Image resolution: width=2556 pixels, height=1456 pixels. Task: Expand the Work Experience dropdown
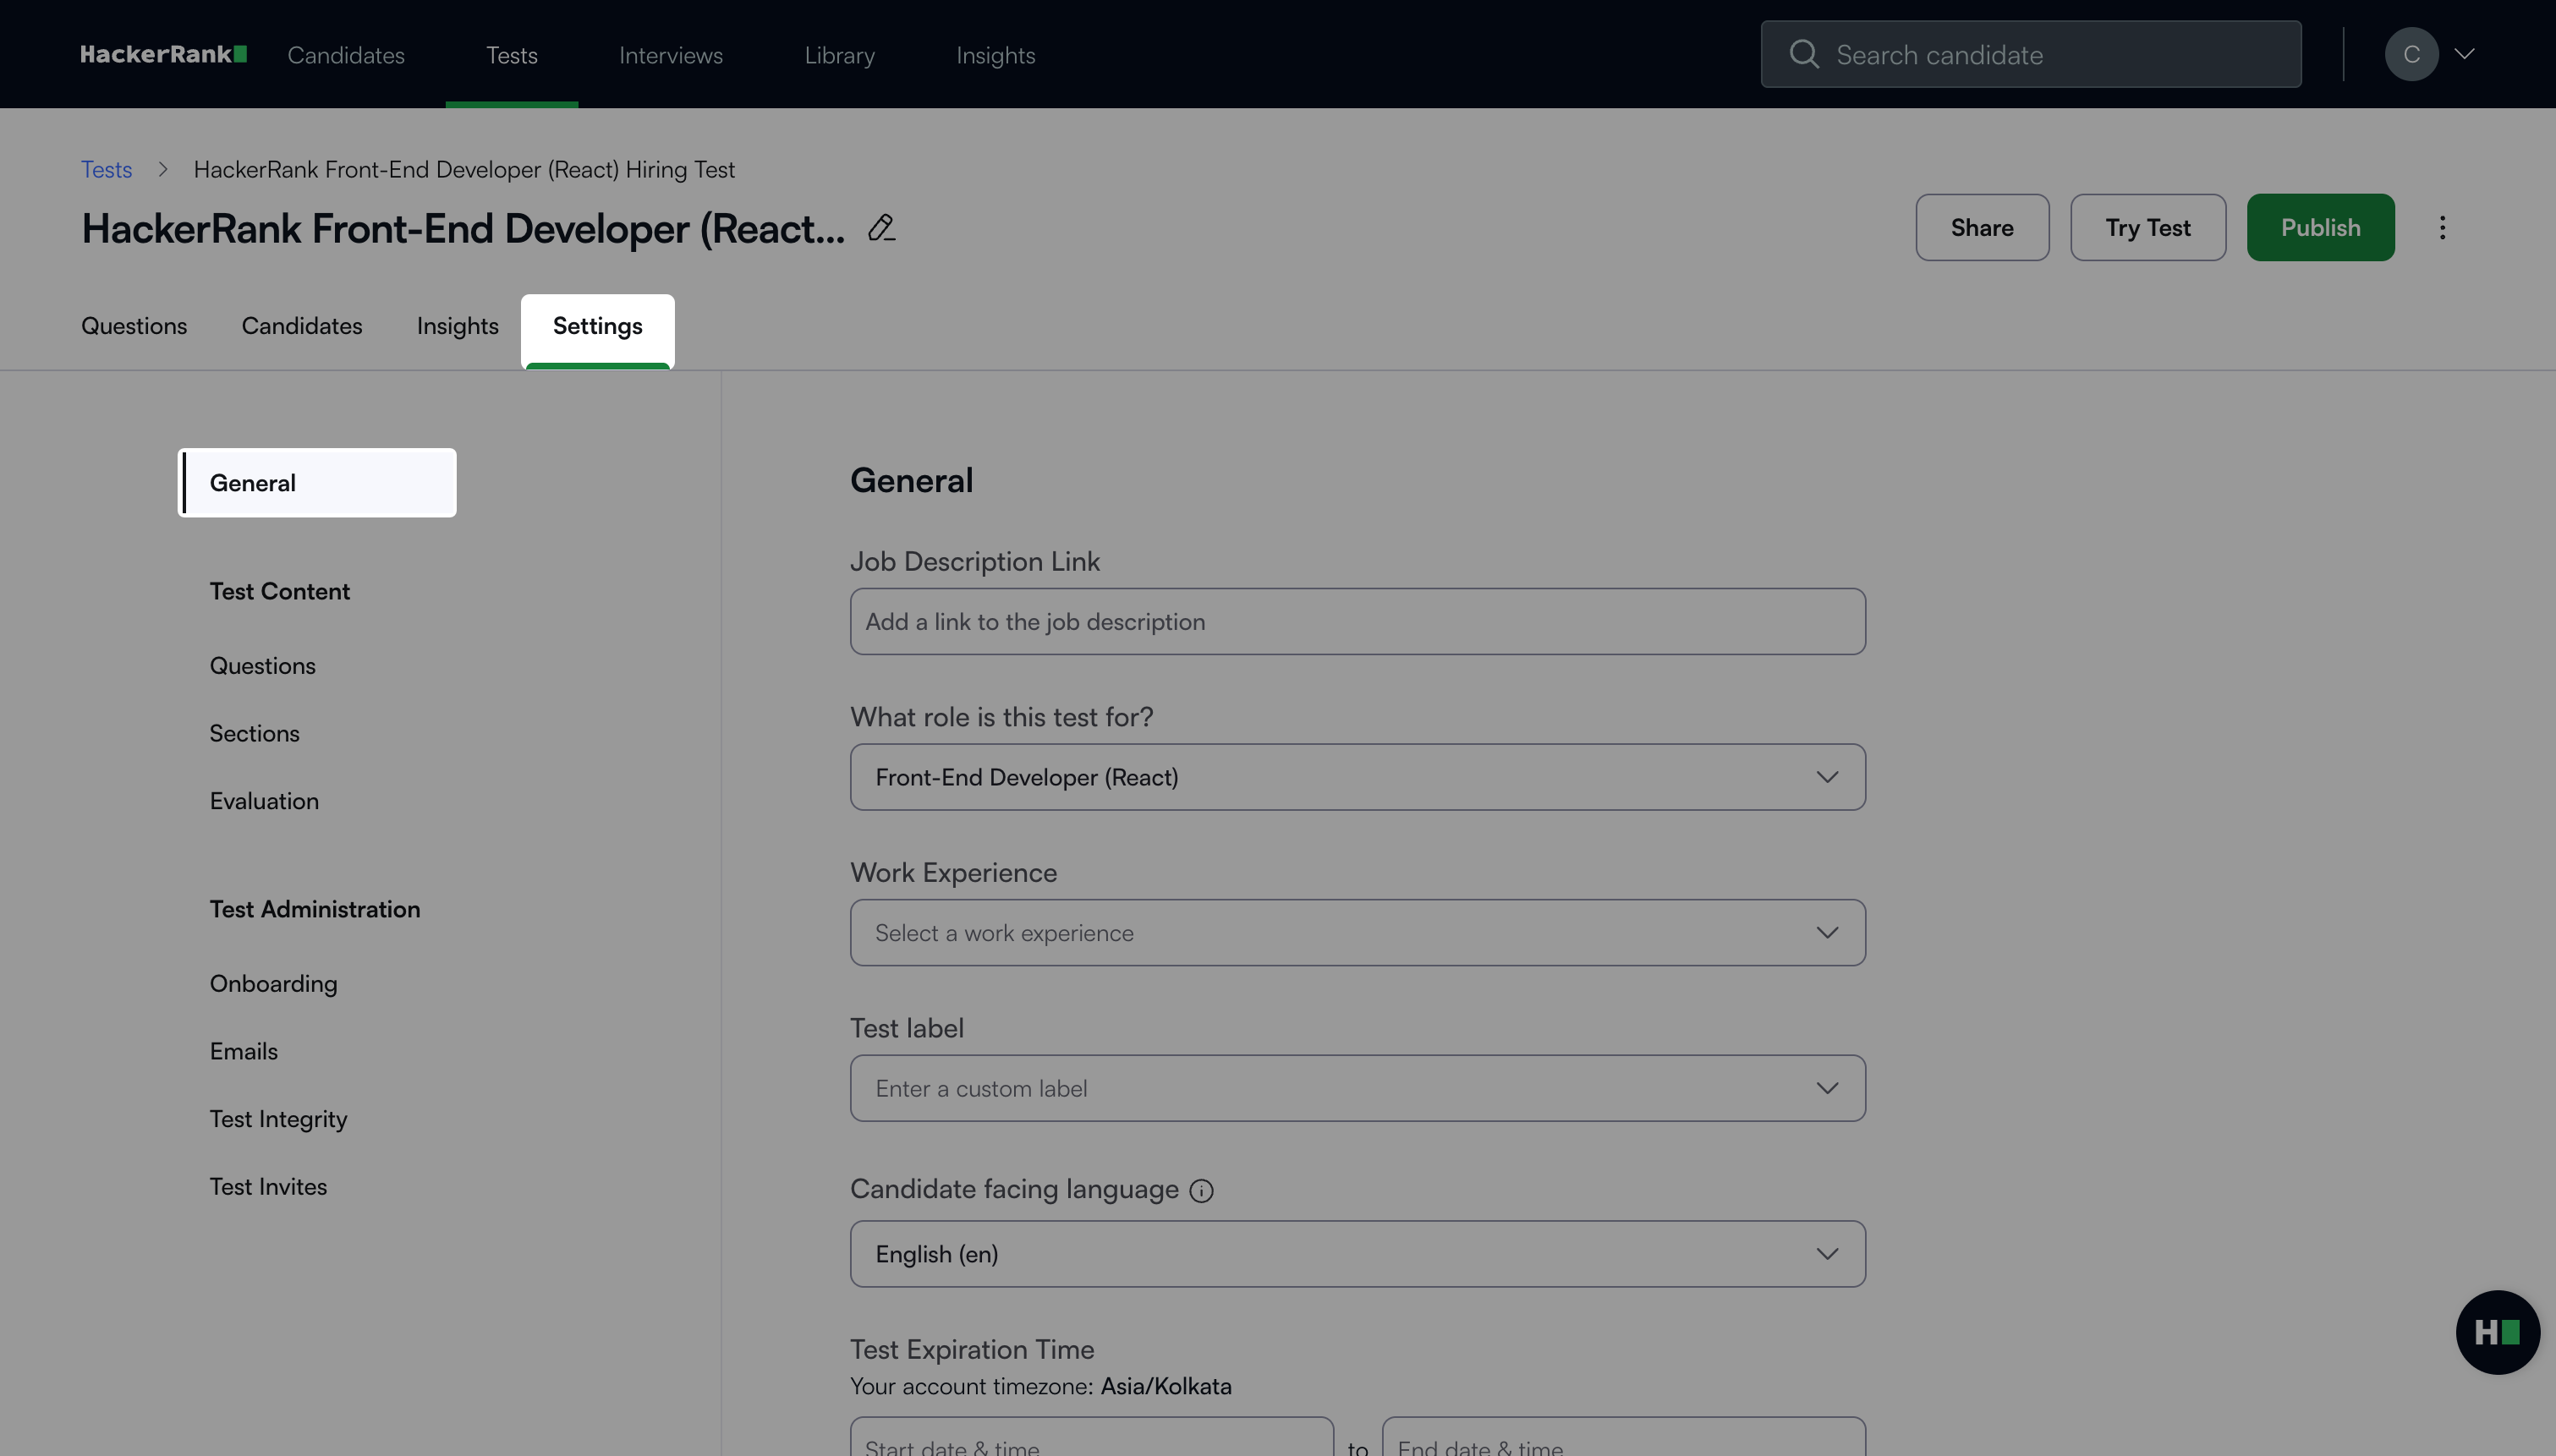1357,933
